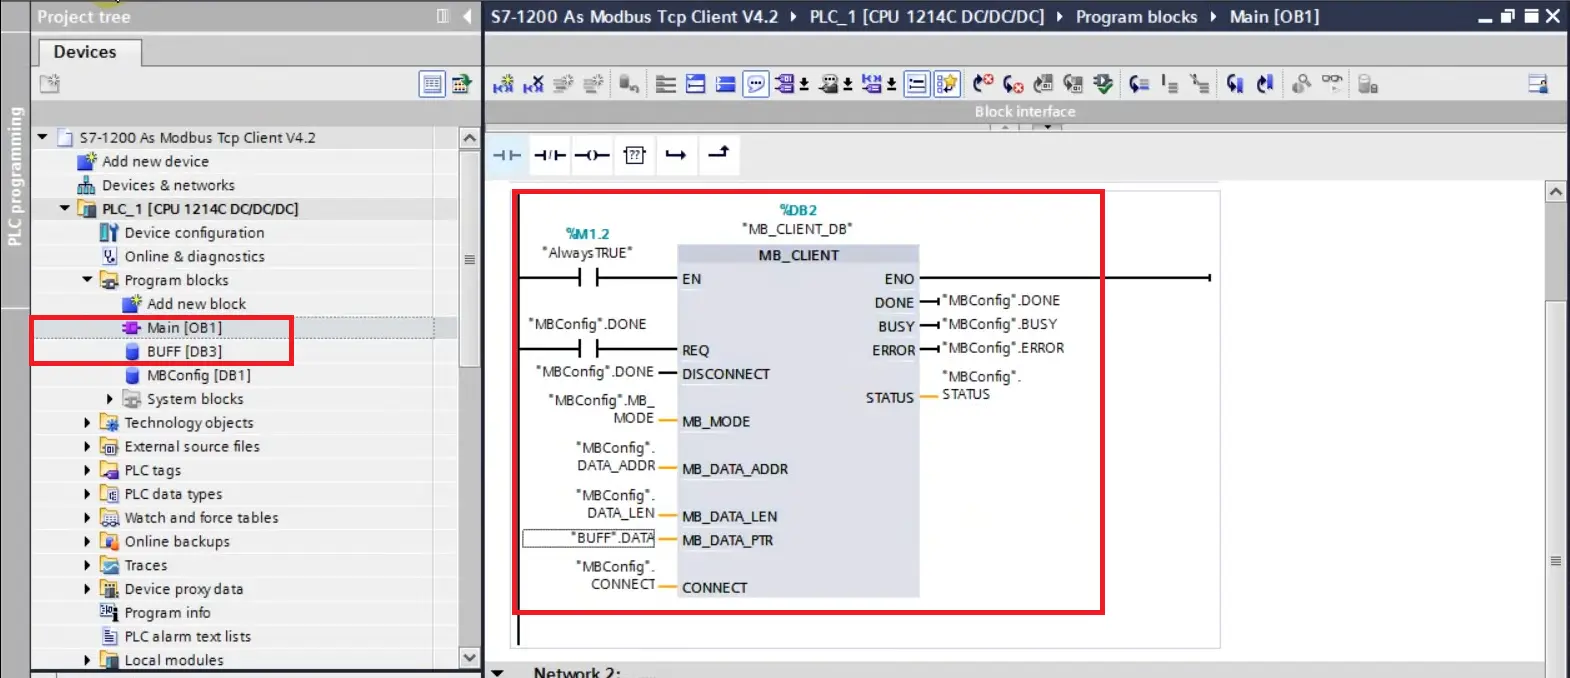Open Program info
This screenshot has width=1570, height=678.
click(167, 613)
